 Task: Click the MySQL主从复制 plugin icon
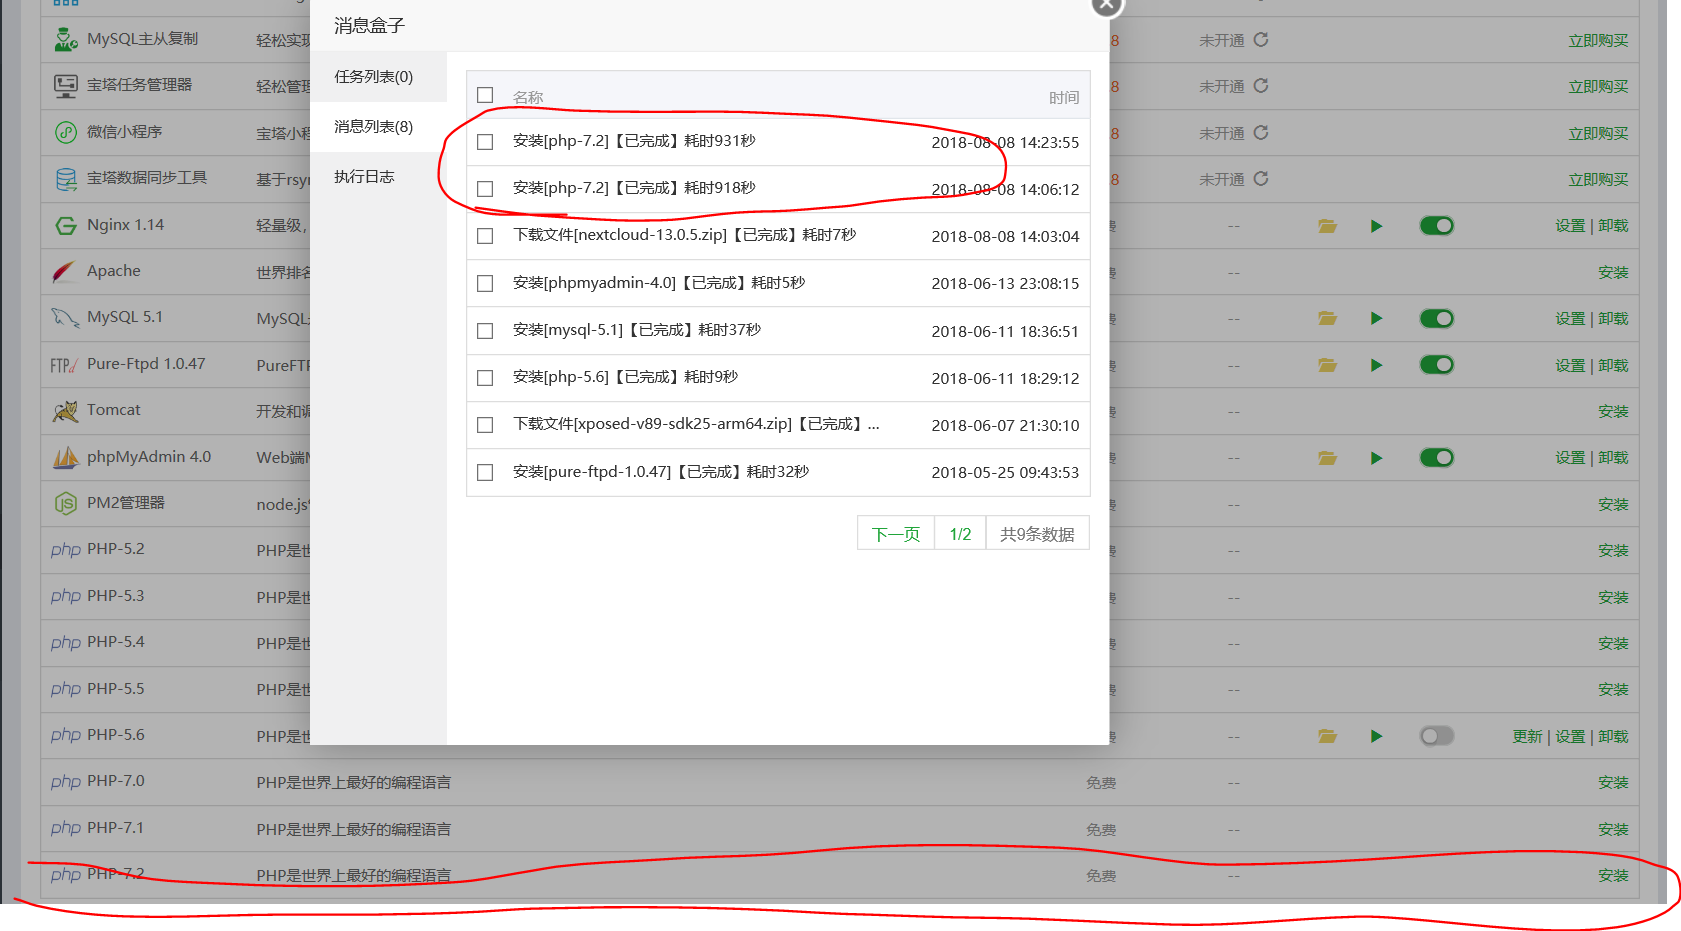tap(66, 39)
